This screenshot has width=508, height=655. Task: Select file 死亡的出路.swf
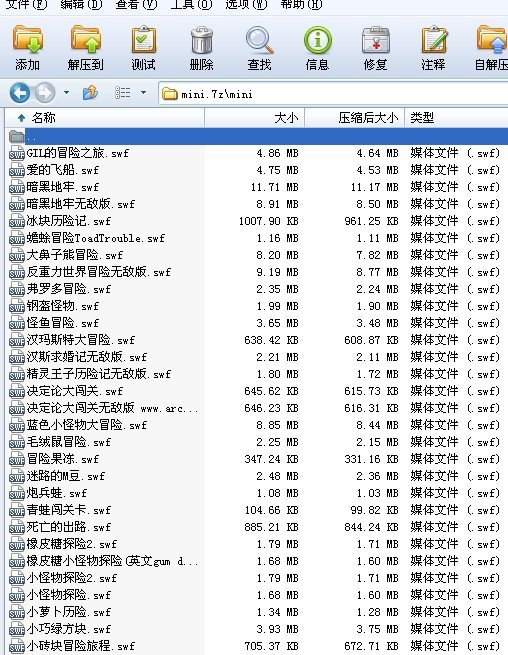(69, 527)
